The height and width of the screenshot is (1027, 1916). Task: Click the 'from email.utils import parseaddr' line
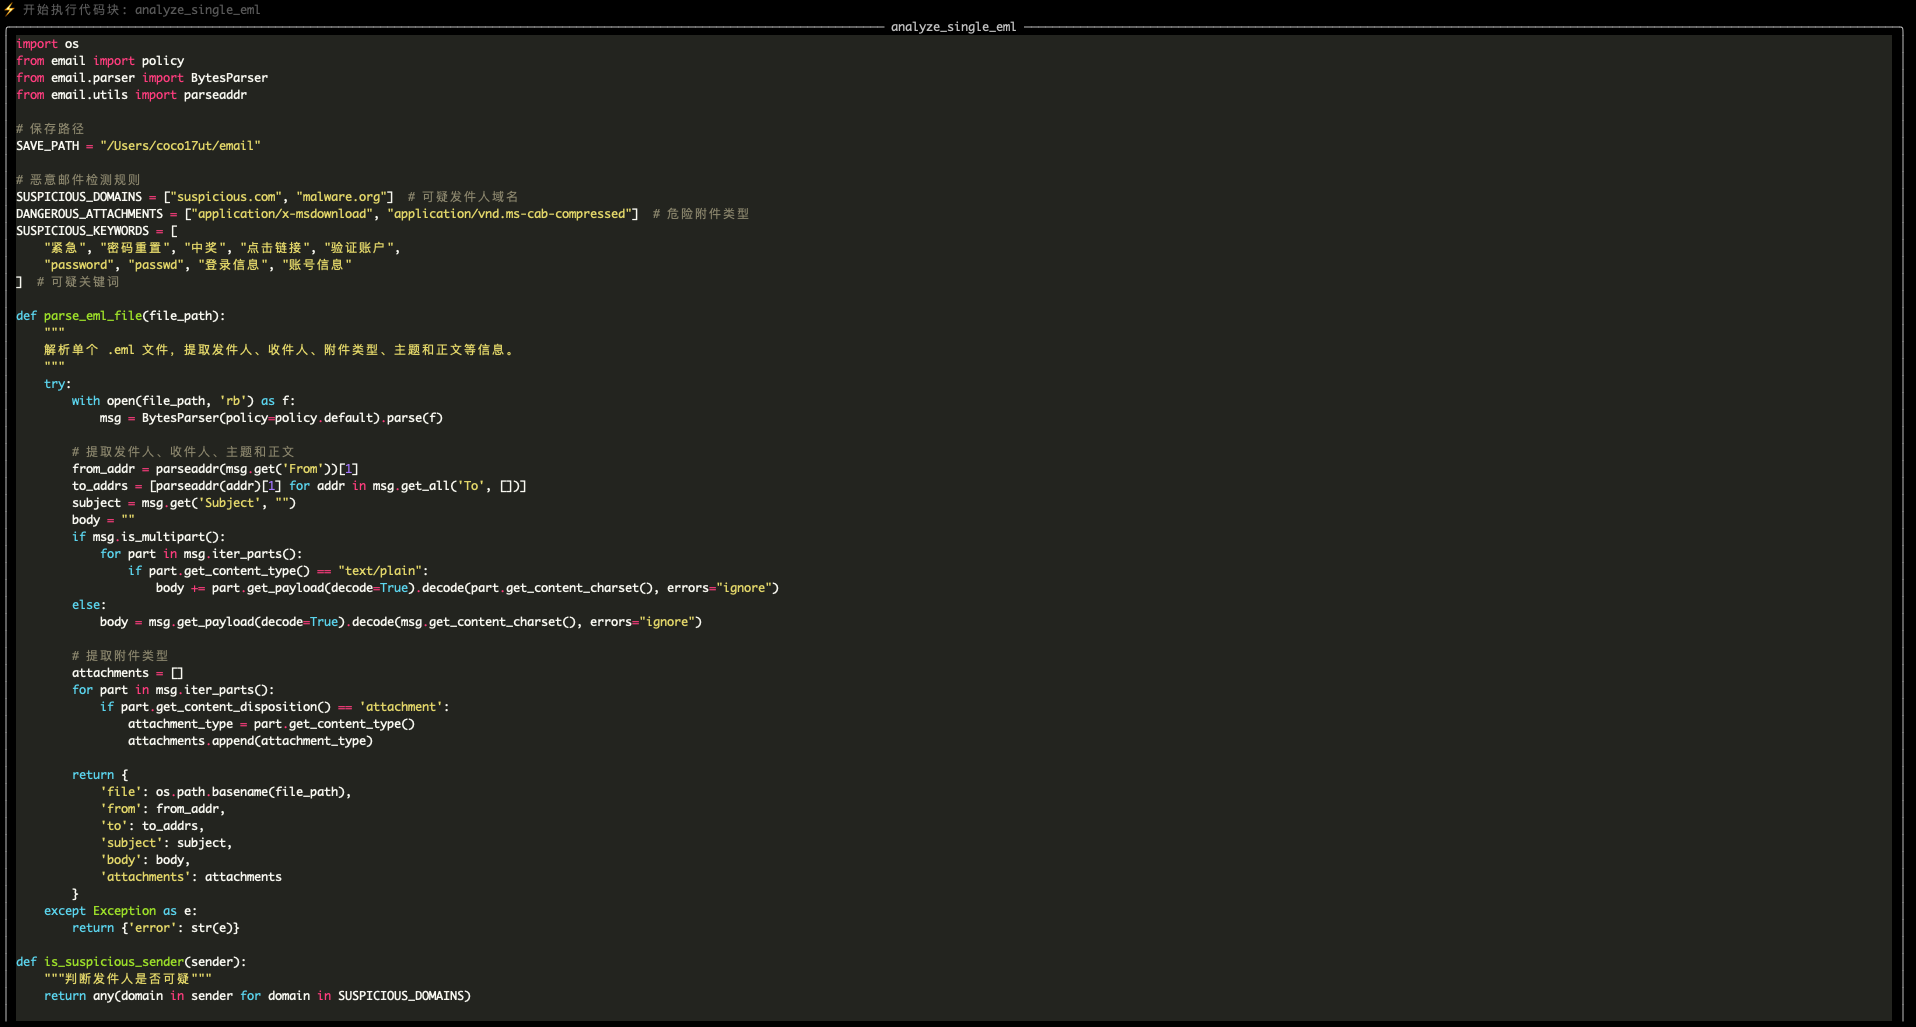click(131, 95)
